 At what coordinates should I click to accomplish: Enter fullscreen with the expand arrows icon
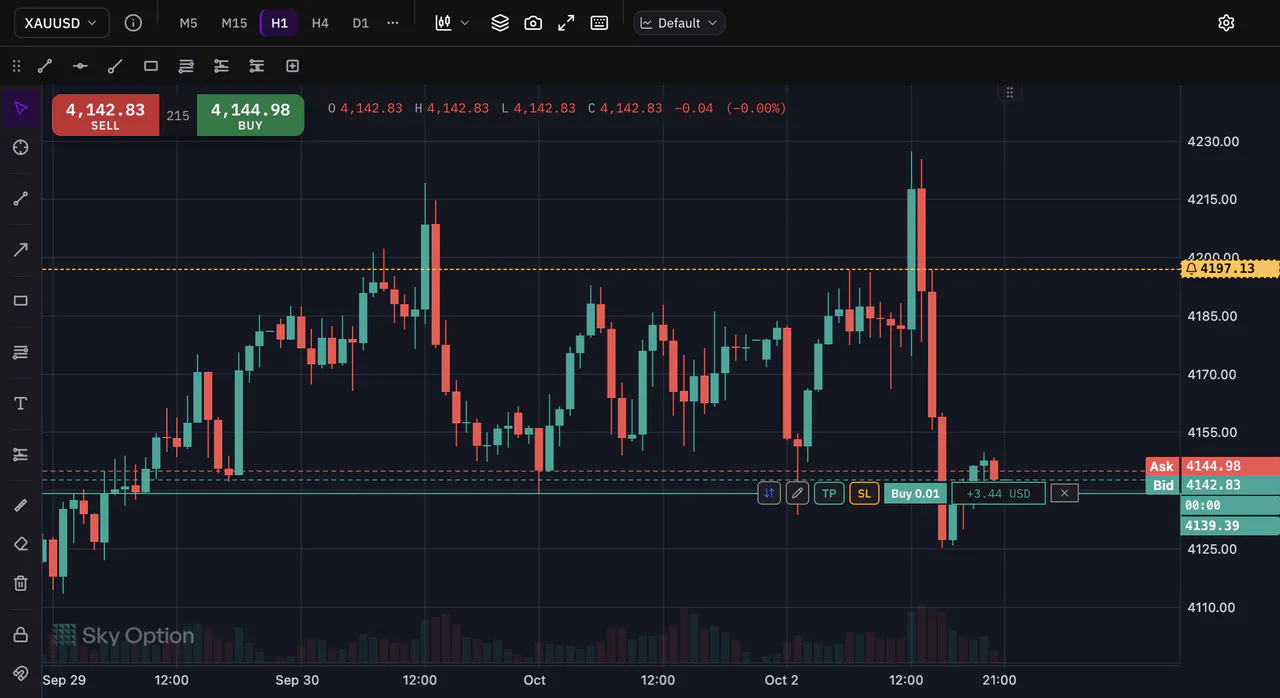click(566, 22)
